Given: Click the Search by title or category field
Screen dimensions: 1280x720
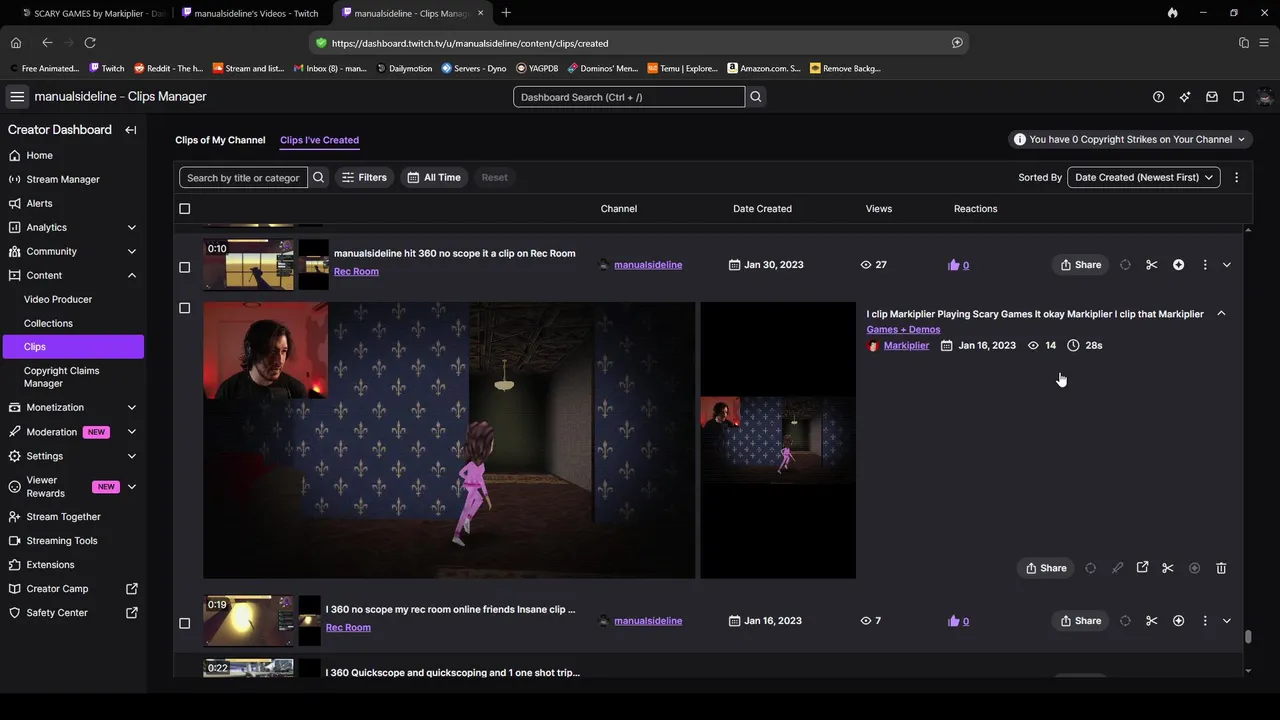Looking at the screenshot, I should 243,177.
